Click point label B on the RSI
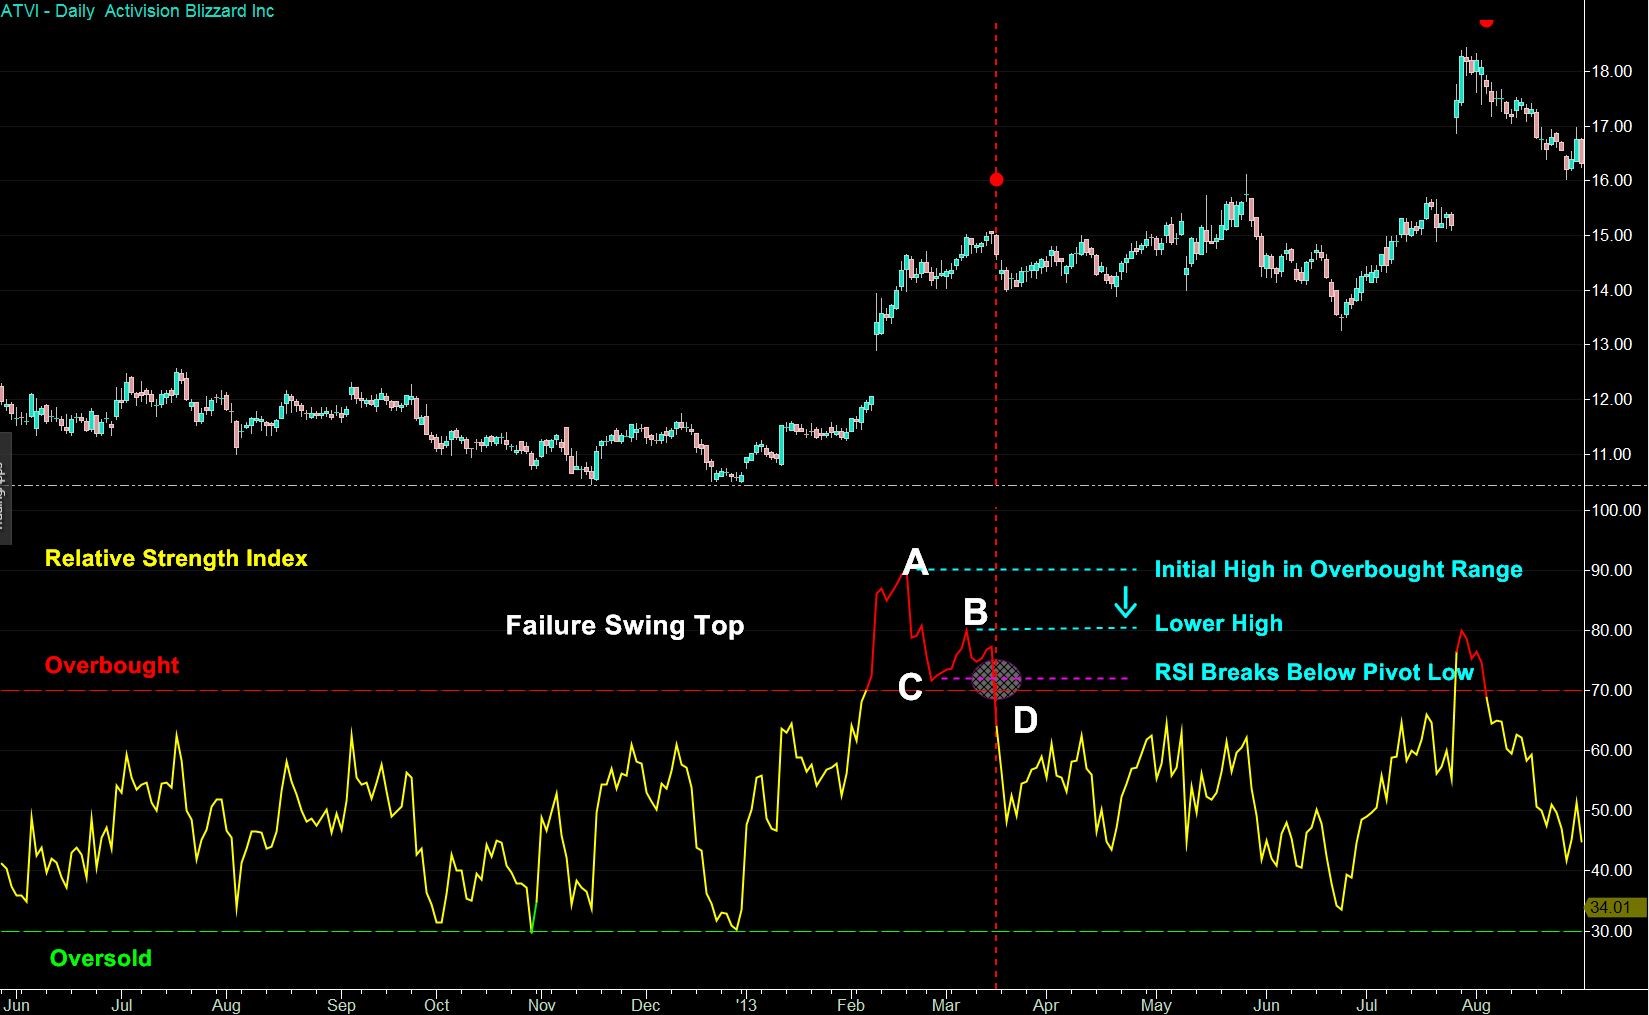 975,611
